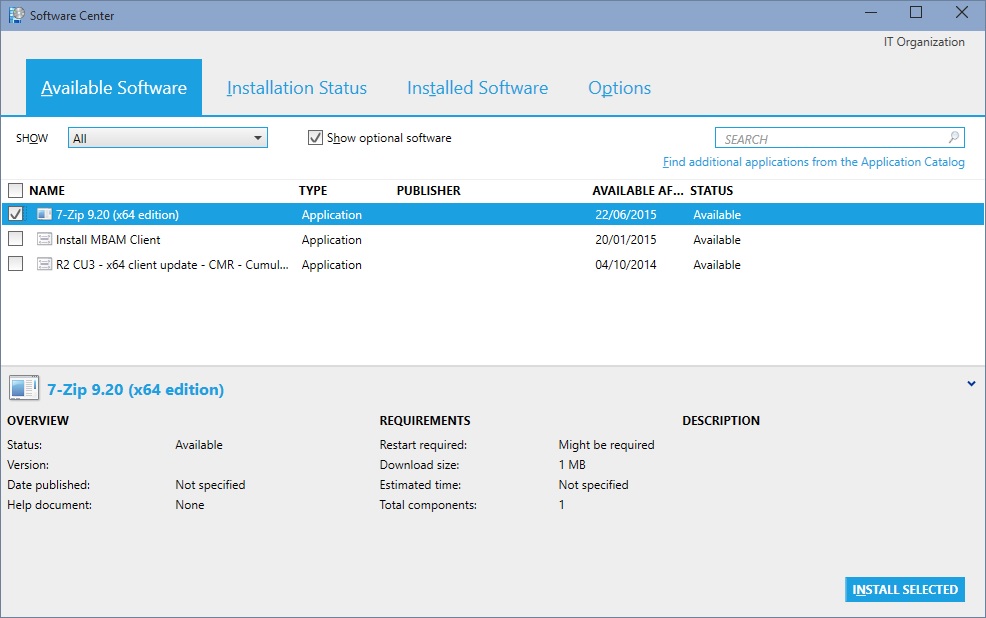
Task: Click the Install MBAM Client row icon
Action: click(44, 239)
